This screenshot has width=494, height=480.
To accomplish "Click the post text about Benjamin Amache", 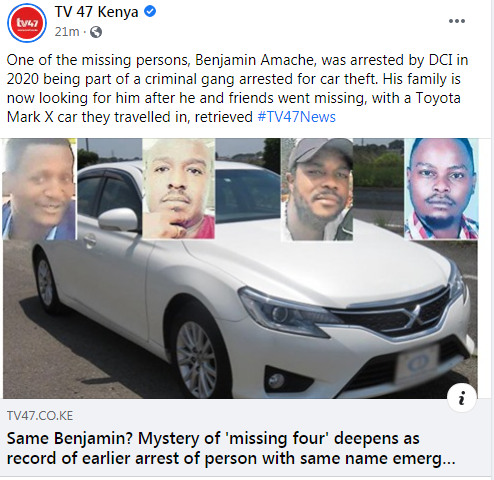I will coord(237,88).
